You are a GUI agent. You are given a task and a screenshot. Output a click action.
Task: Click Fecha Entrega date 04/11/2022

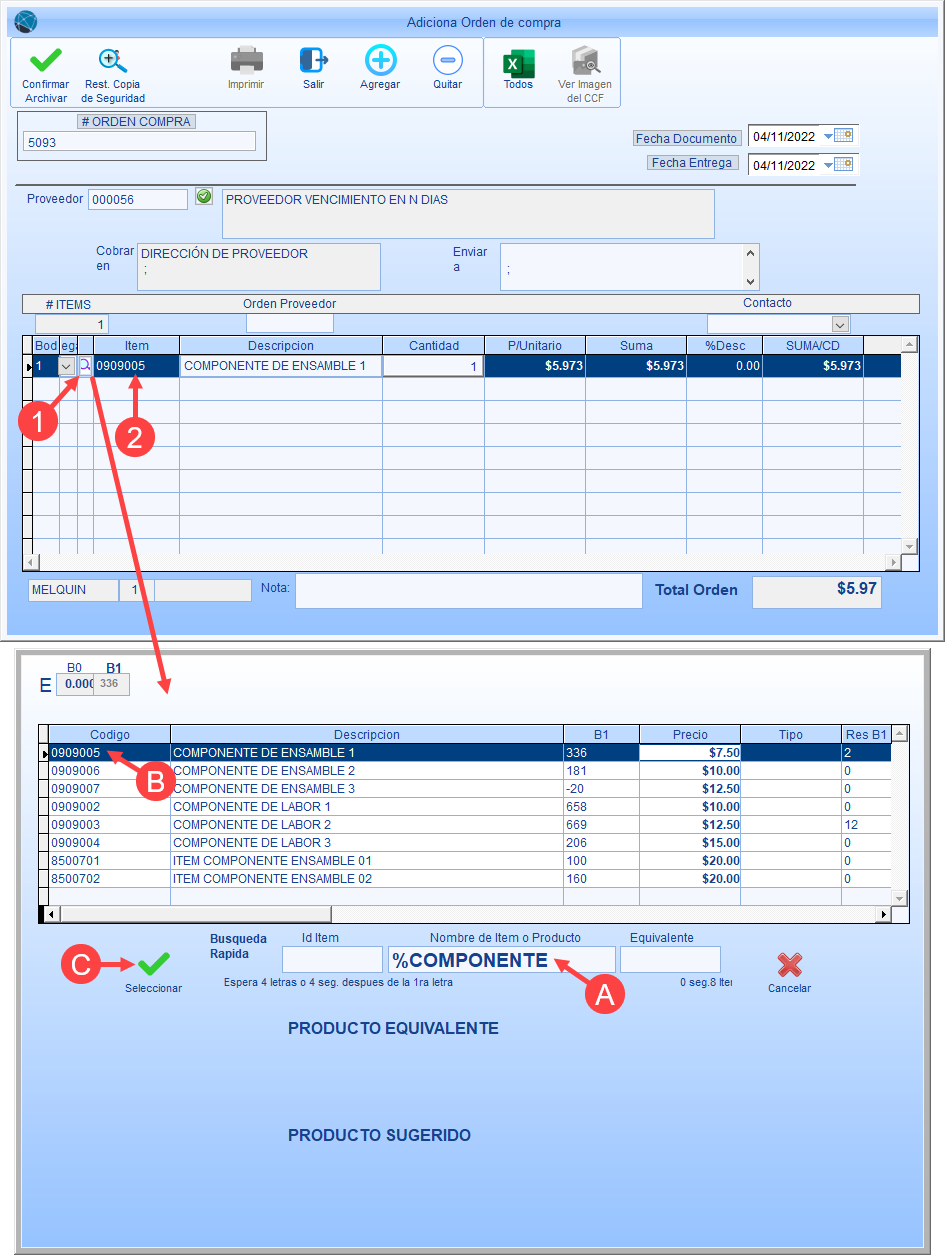(785, 165)
